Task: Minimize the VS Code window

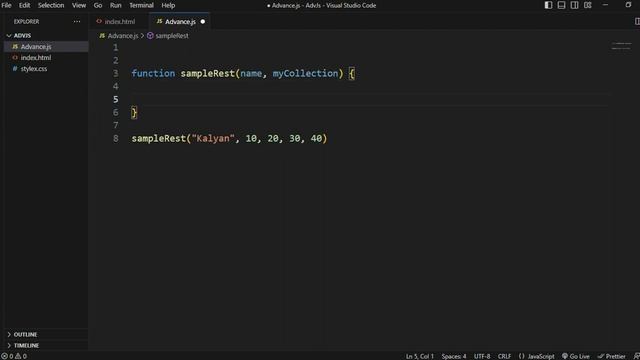Action: click(x=605, y=5)
